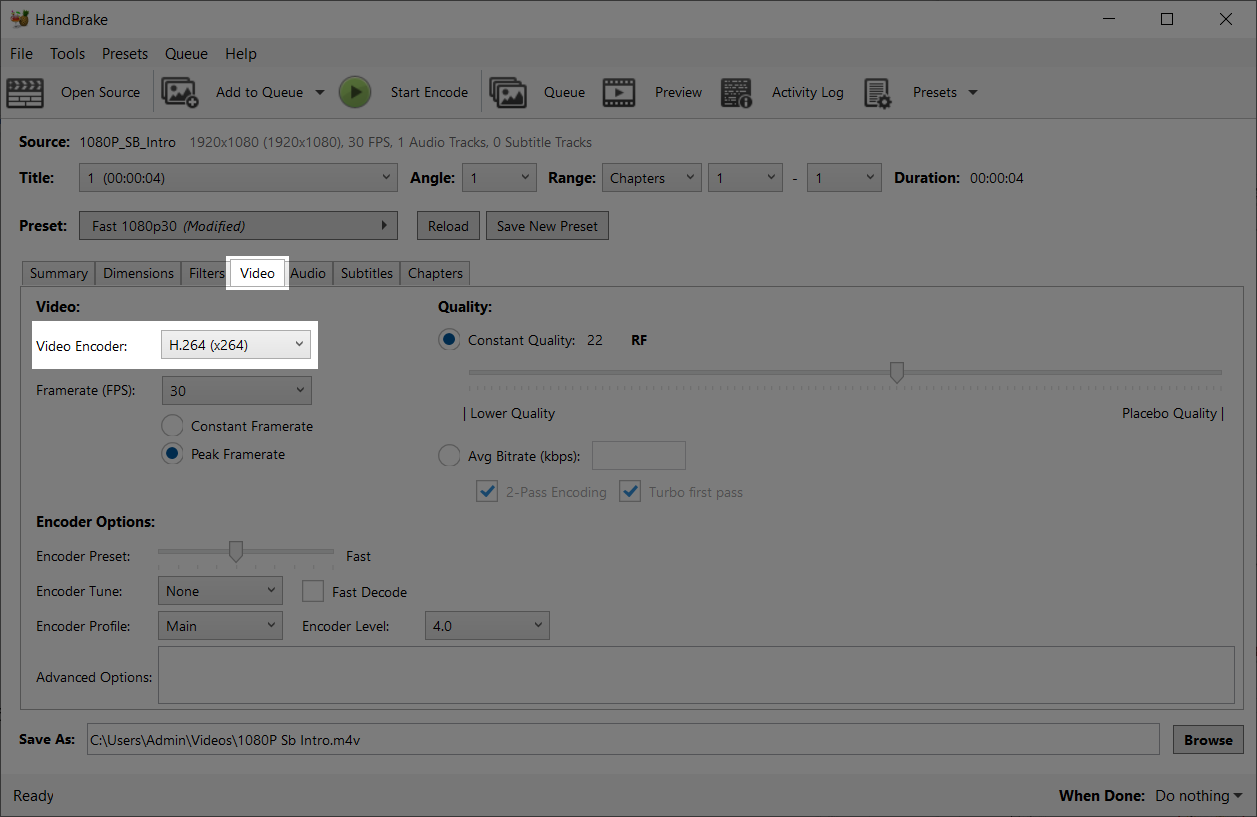This screenshot has width=1257, height=817.
Task: Open the Activity Log icon
Action: [737, 92]
